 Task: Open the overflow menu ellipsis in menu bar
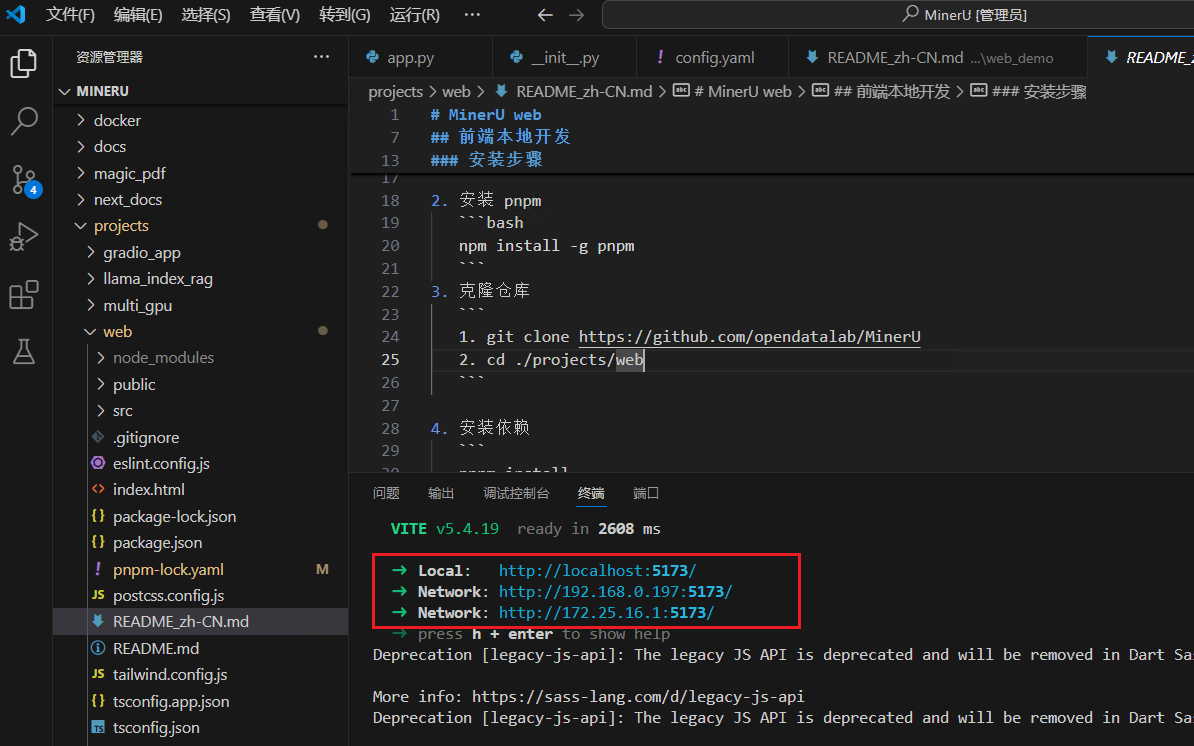click(472, 14)
